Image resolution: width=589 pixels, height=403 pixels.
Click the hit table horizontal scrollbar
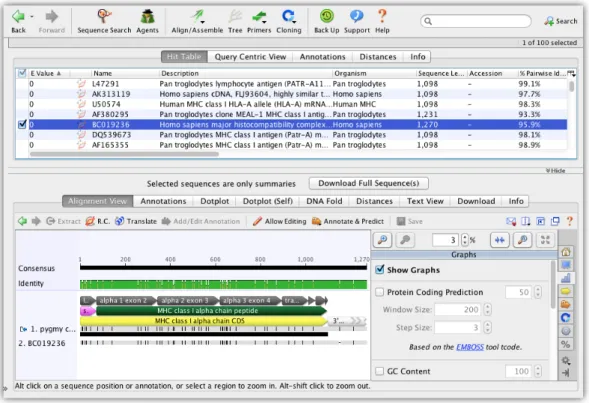(x=124, y=154)
